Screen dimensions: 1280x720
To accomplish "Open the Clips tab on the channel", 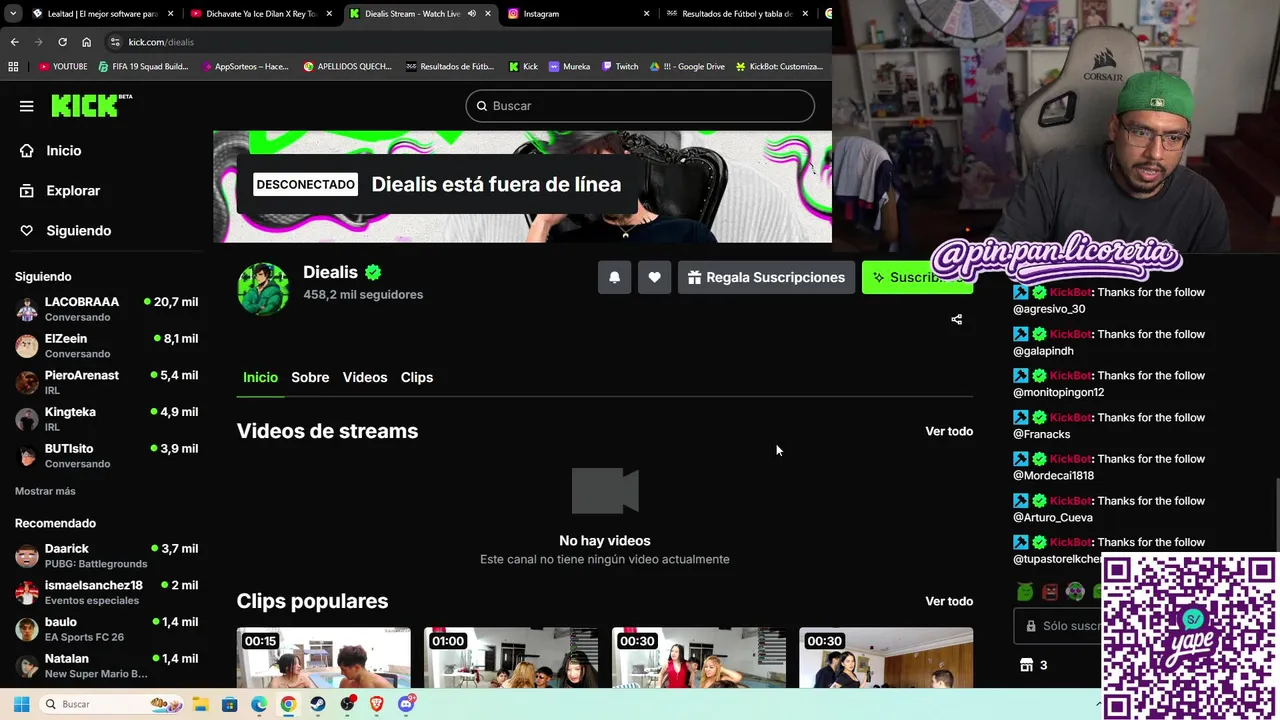I will click(x=417, y=377).
